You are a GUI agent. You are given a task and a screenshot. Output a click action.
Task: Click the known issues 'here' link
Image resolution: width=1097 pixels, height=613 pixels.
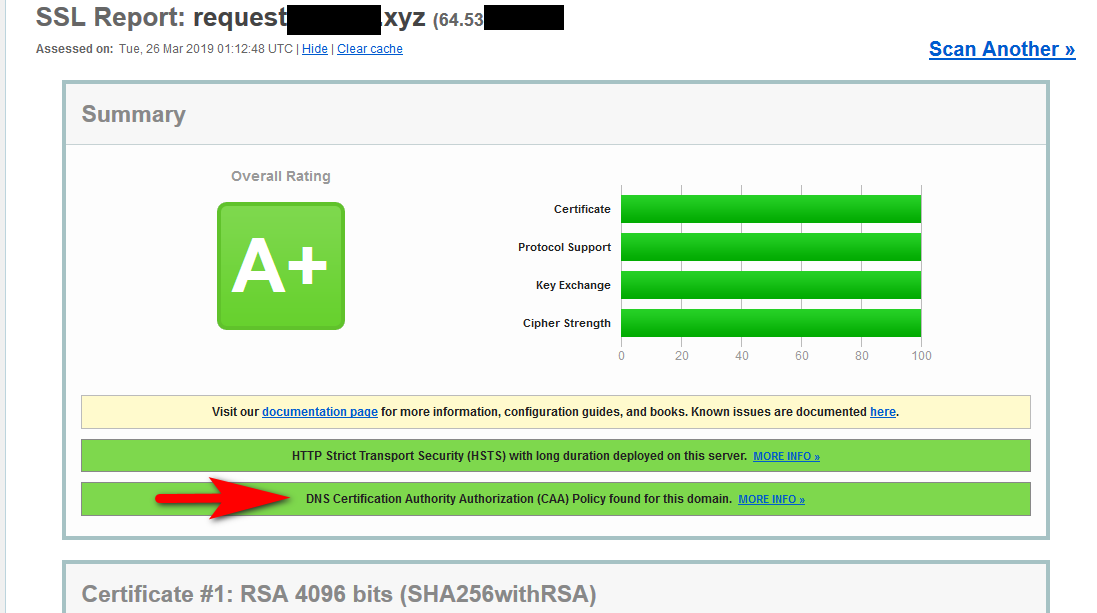click(x=883, y=411)
